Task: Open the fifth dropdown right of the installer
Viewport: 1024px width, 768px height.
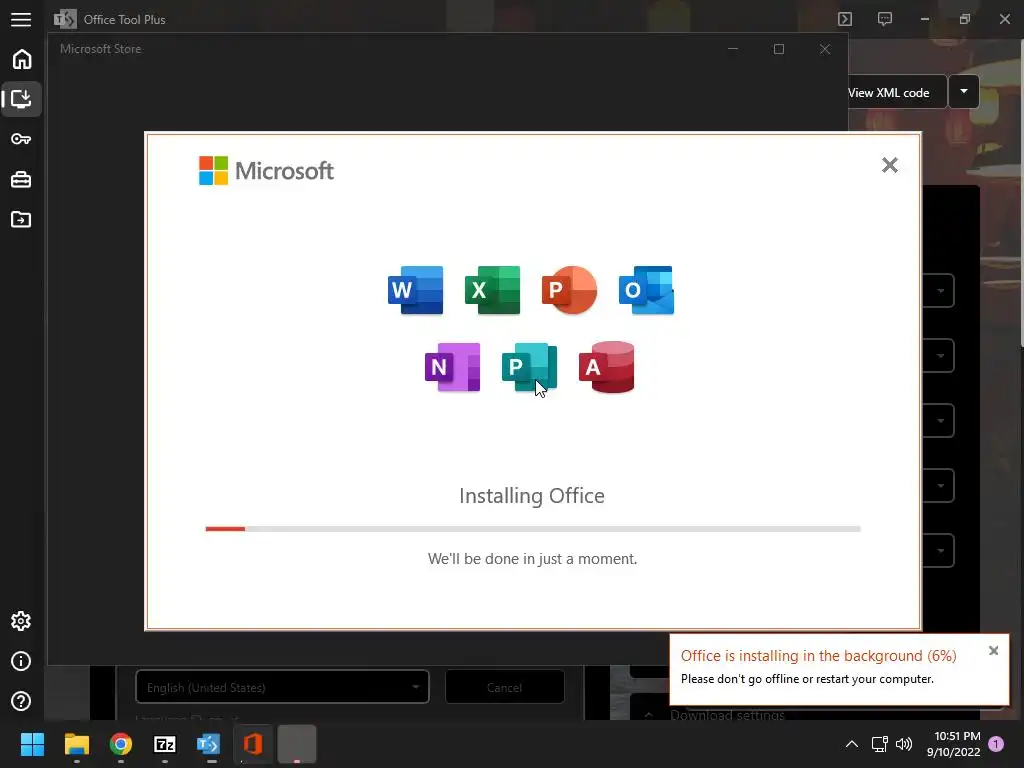Action: 939,551
